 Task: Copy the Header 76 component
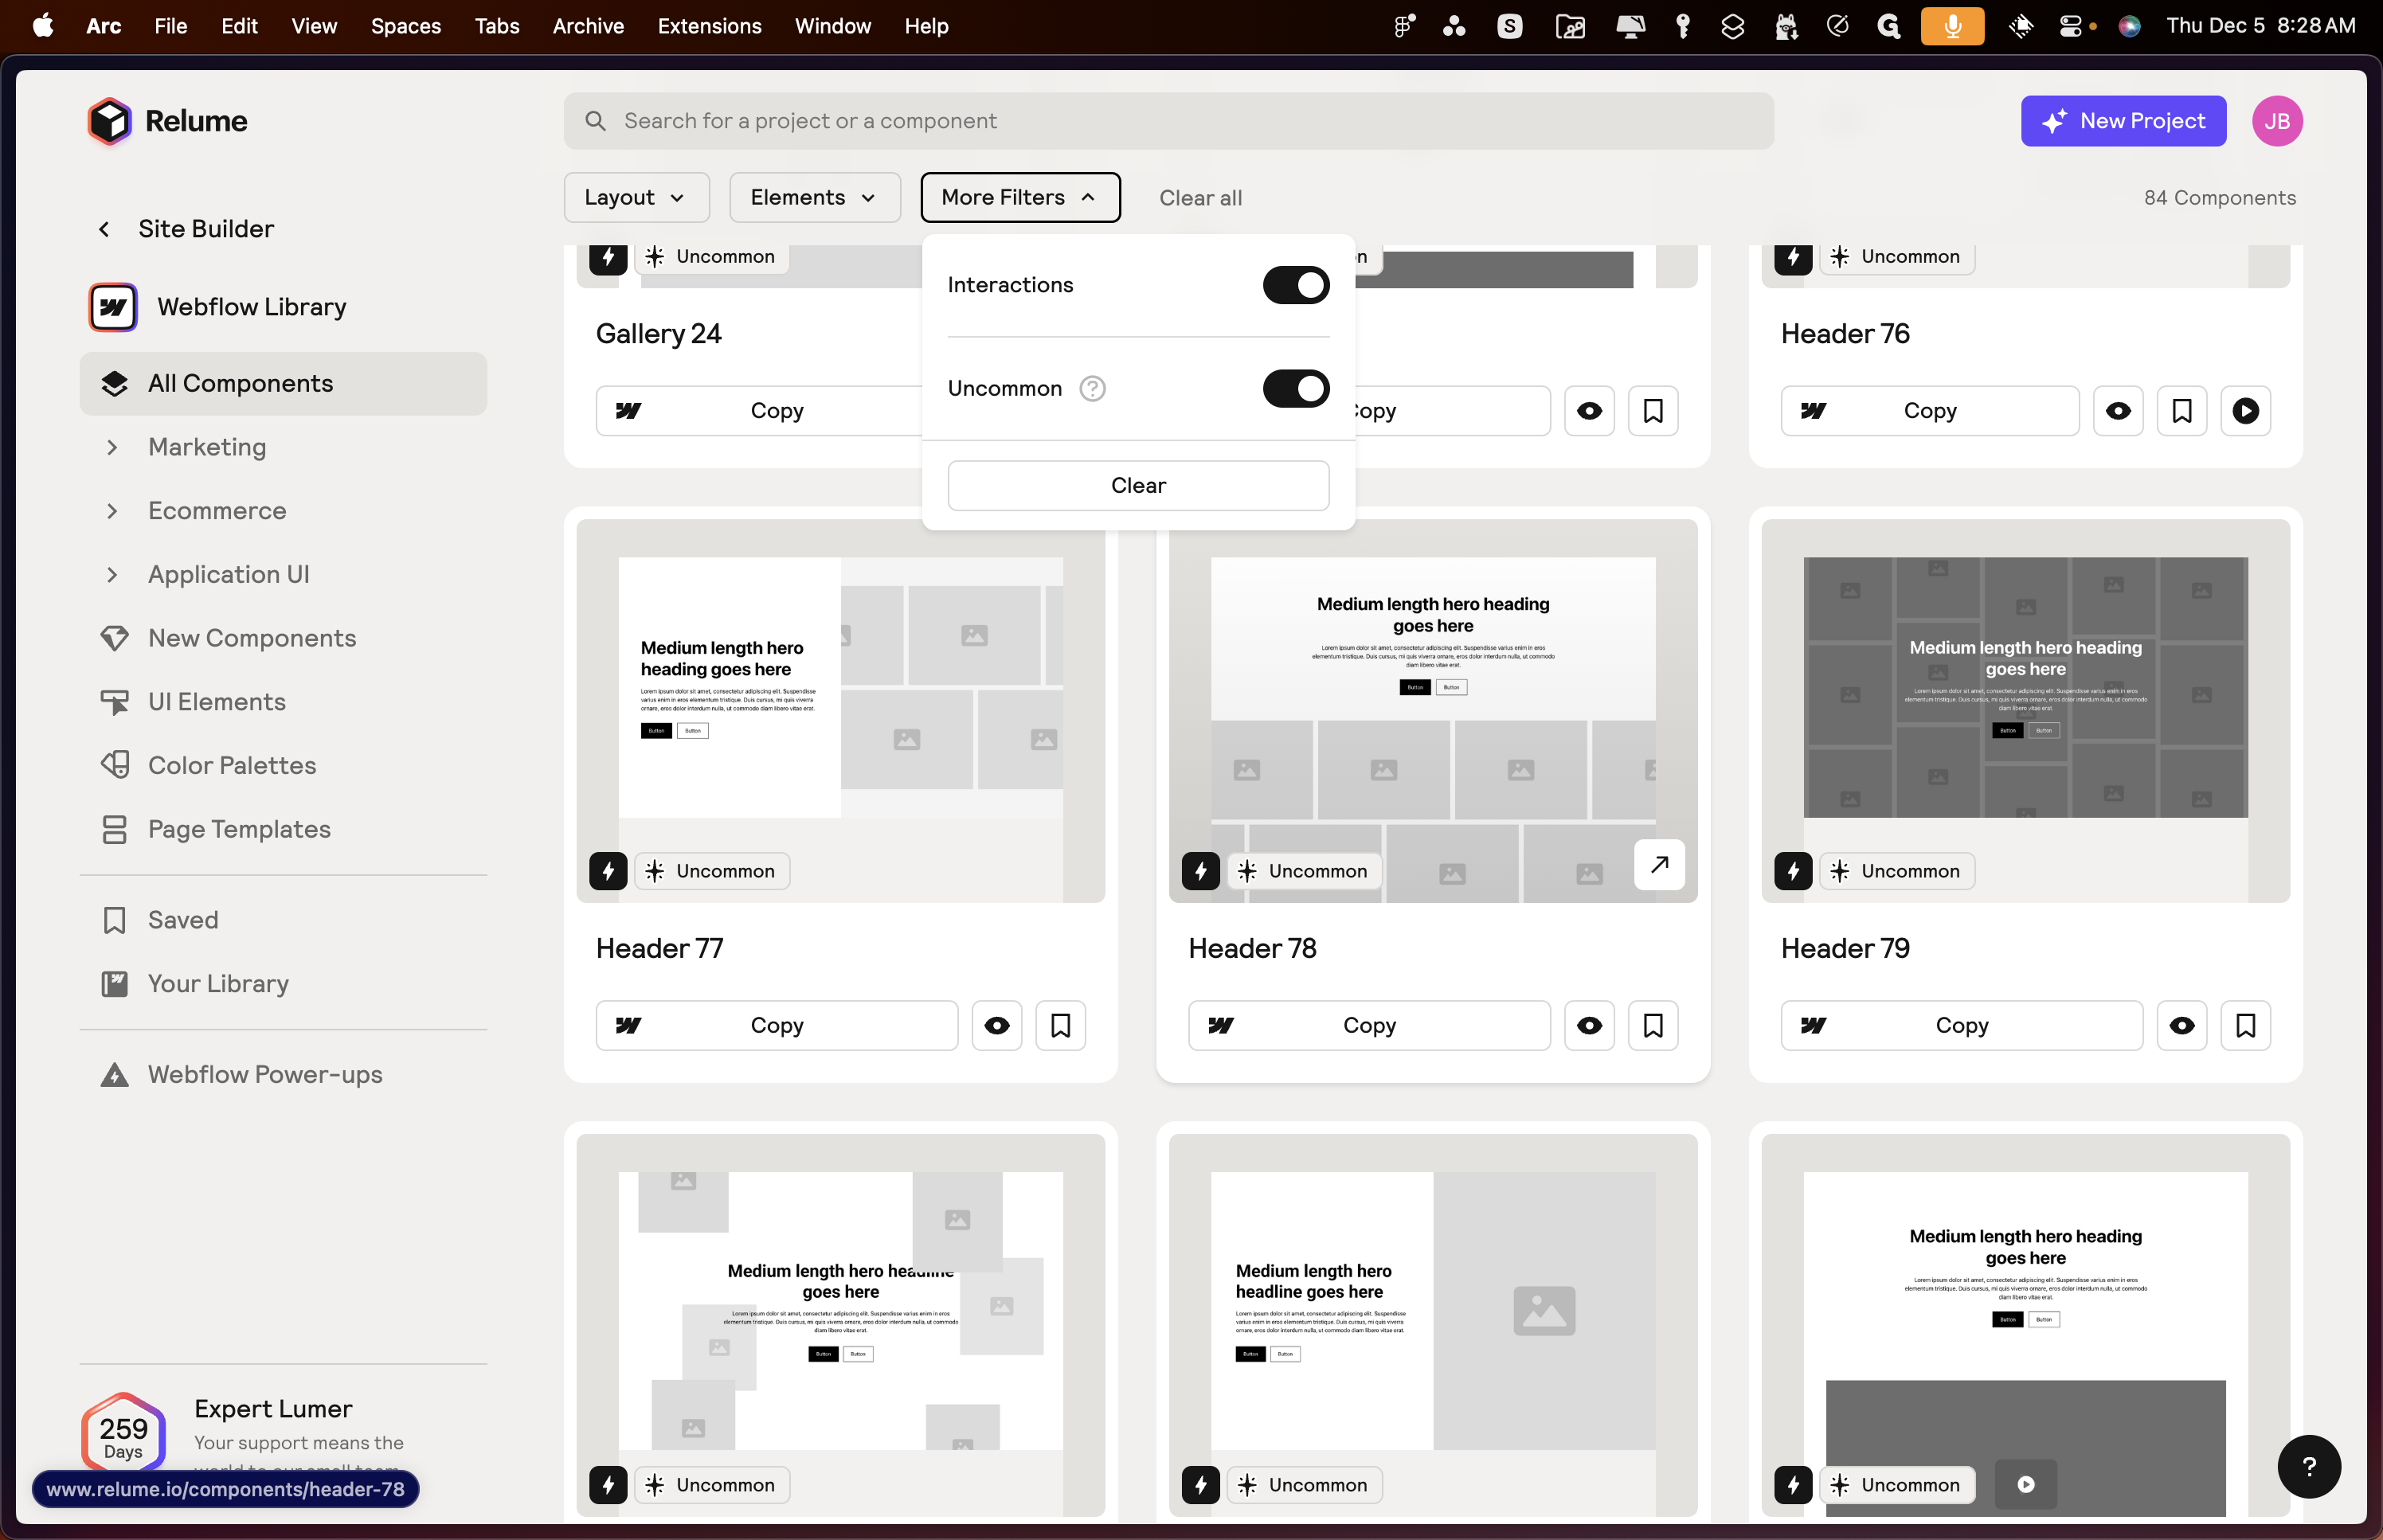click(1929, 411)
